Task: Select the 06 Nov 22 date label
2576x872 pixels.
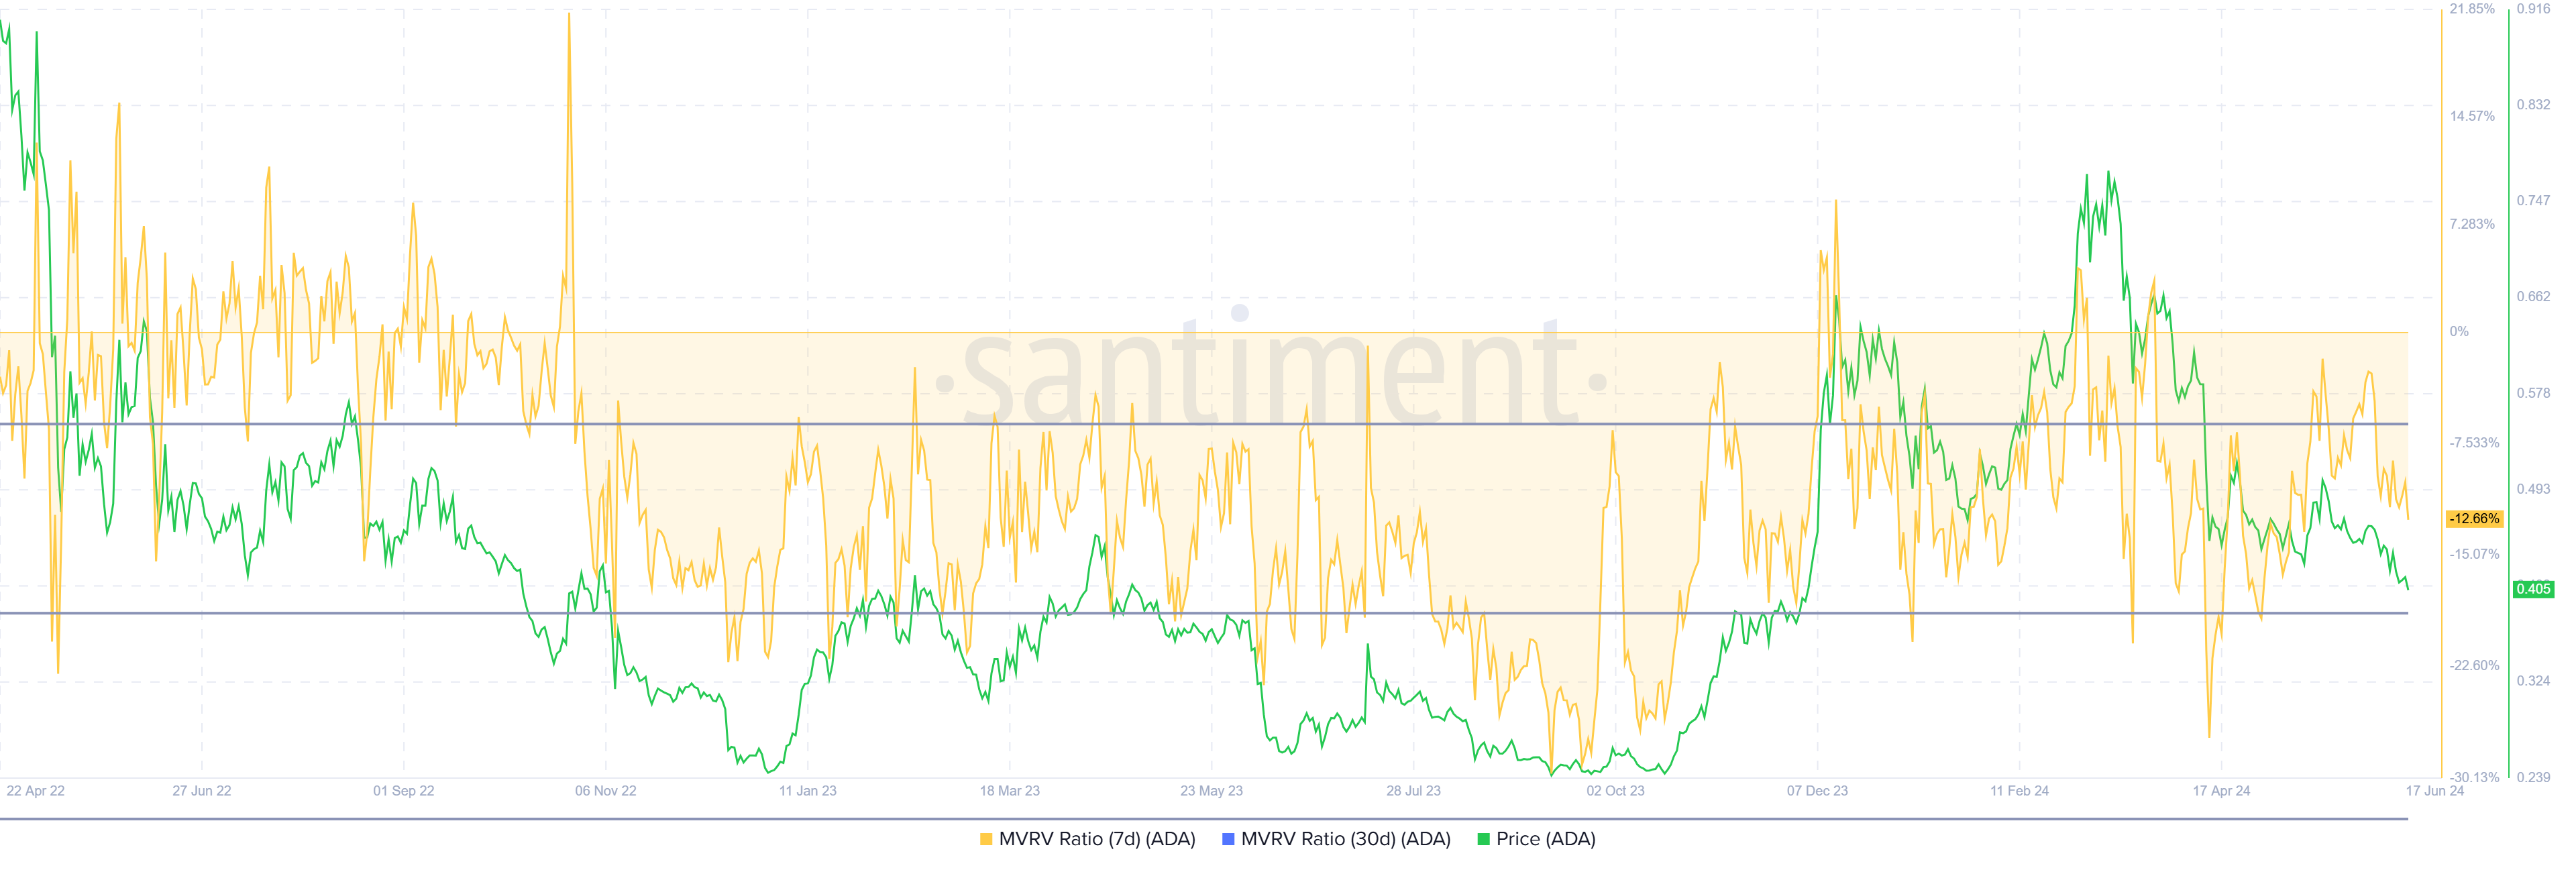Action: (x=605, y=791)
